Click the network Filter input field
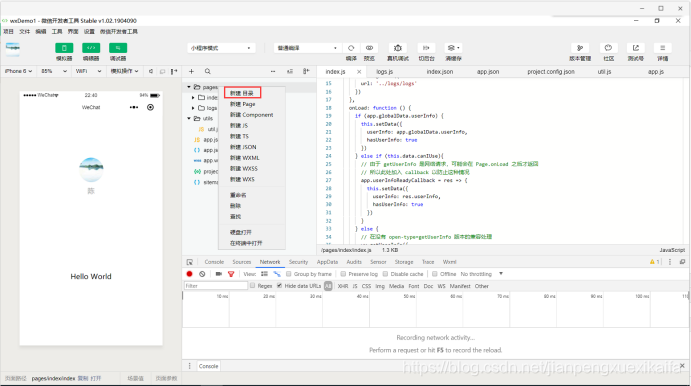 coord(216,286)
